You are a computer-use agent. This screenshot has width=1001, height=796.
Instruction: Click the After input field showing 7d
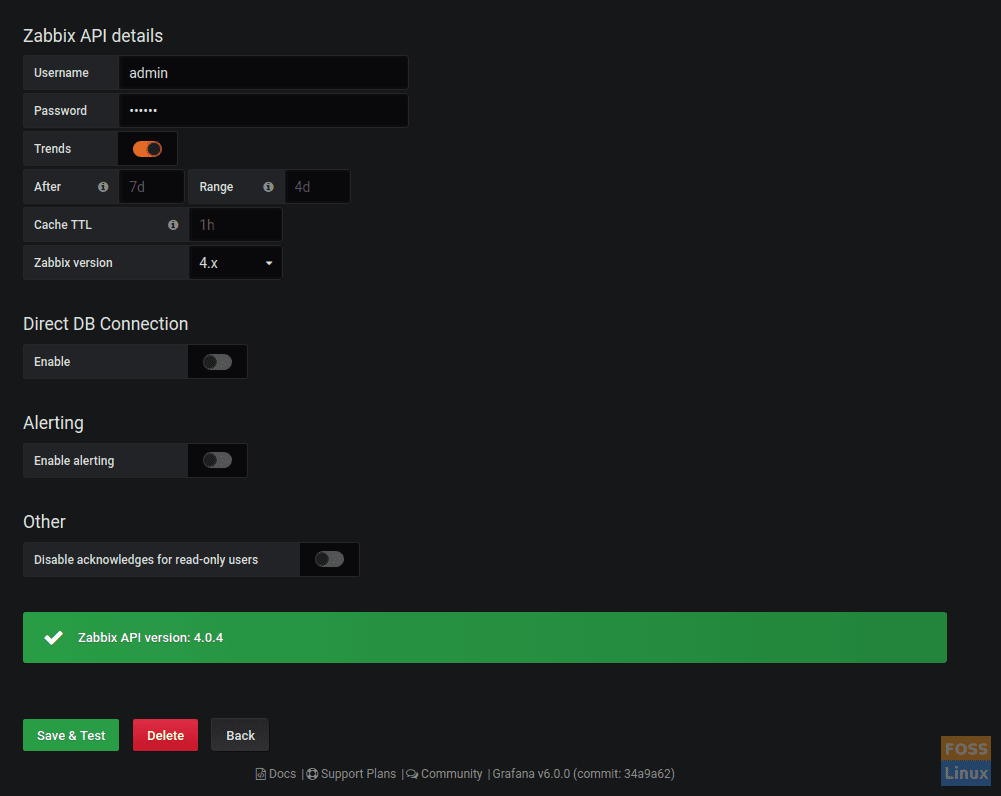[x=151, y=187]
